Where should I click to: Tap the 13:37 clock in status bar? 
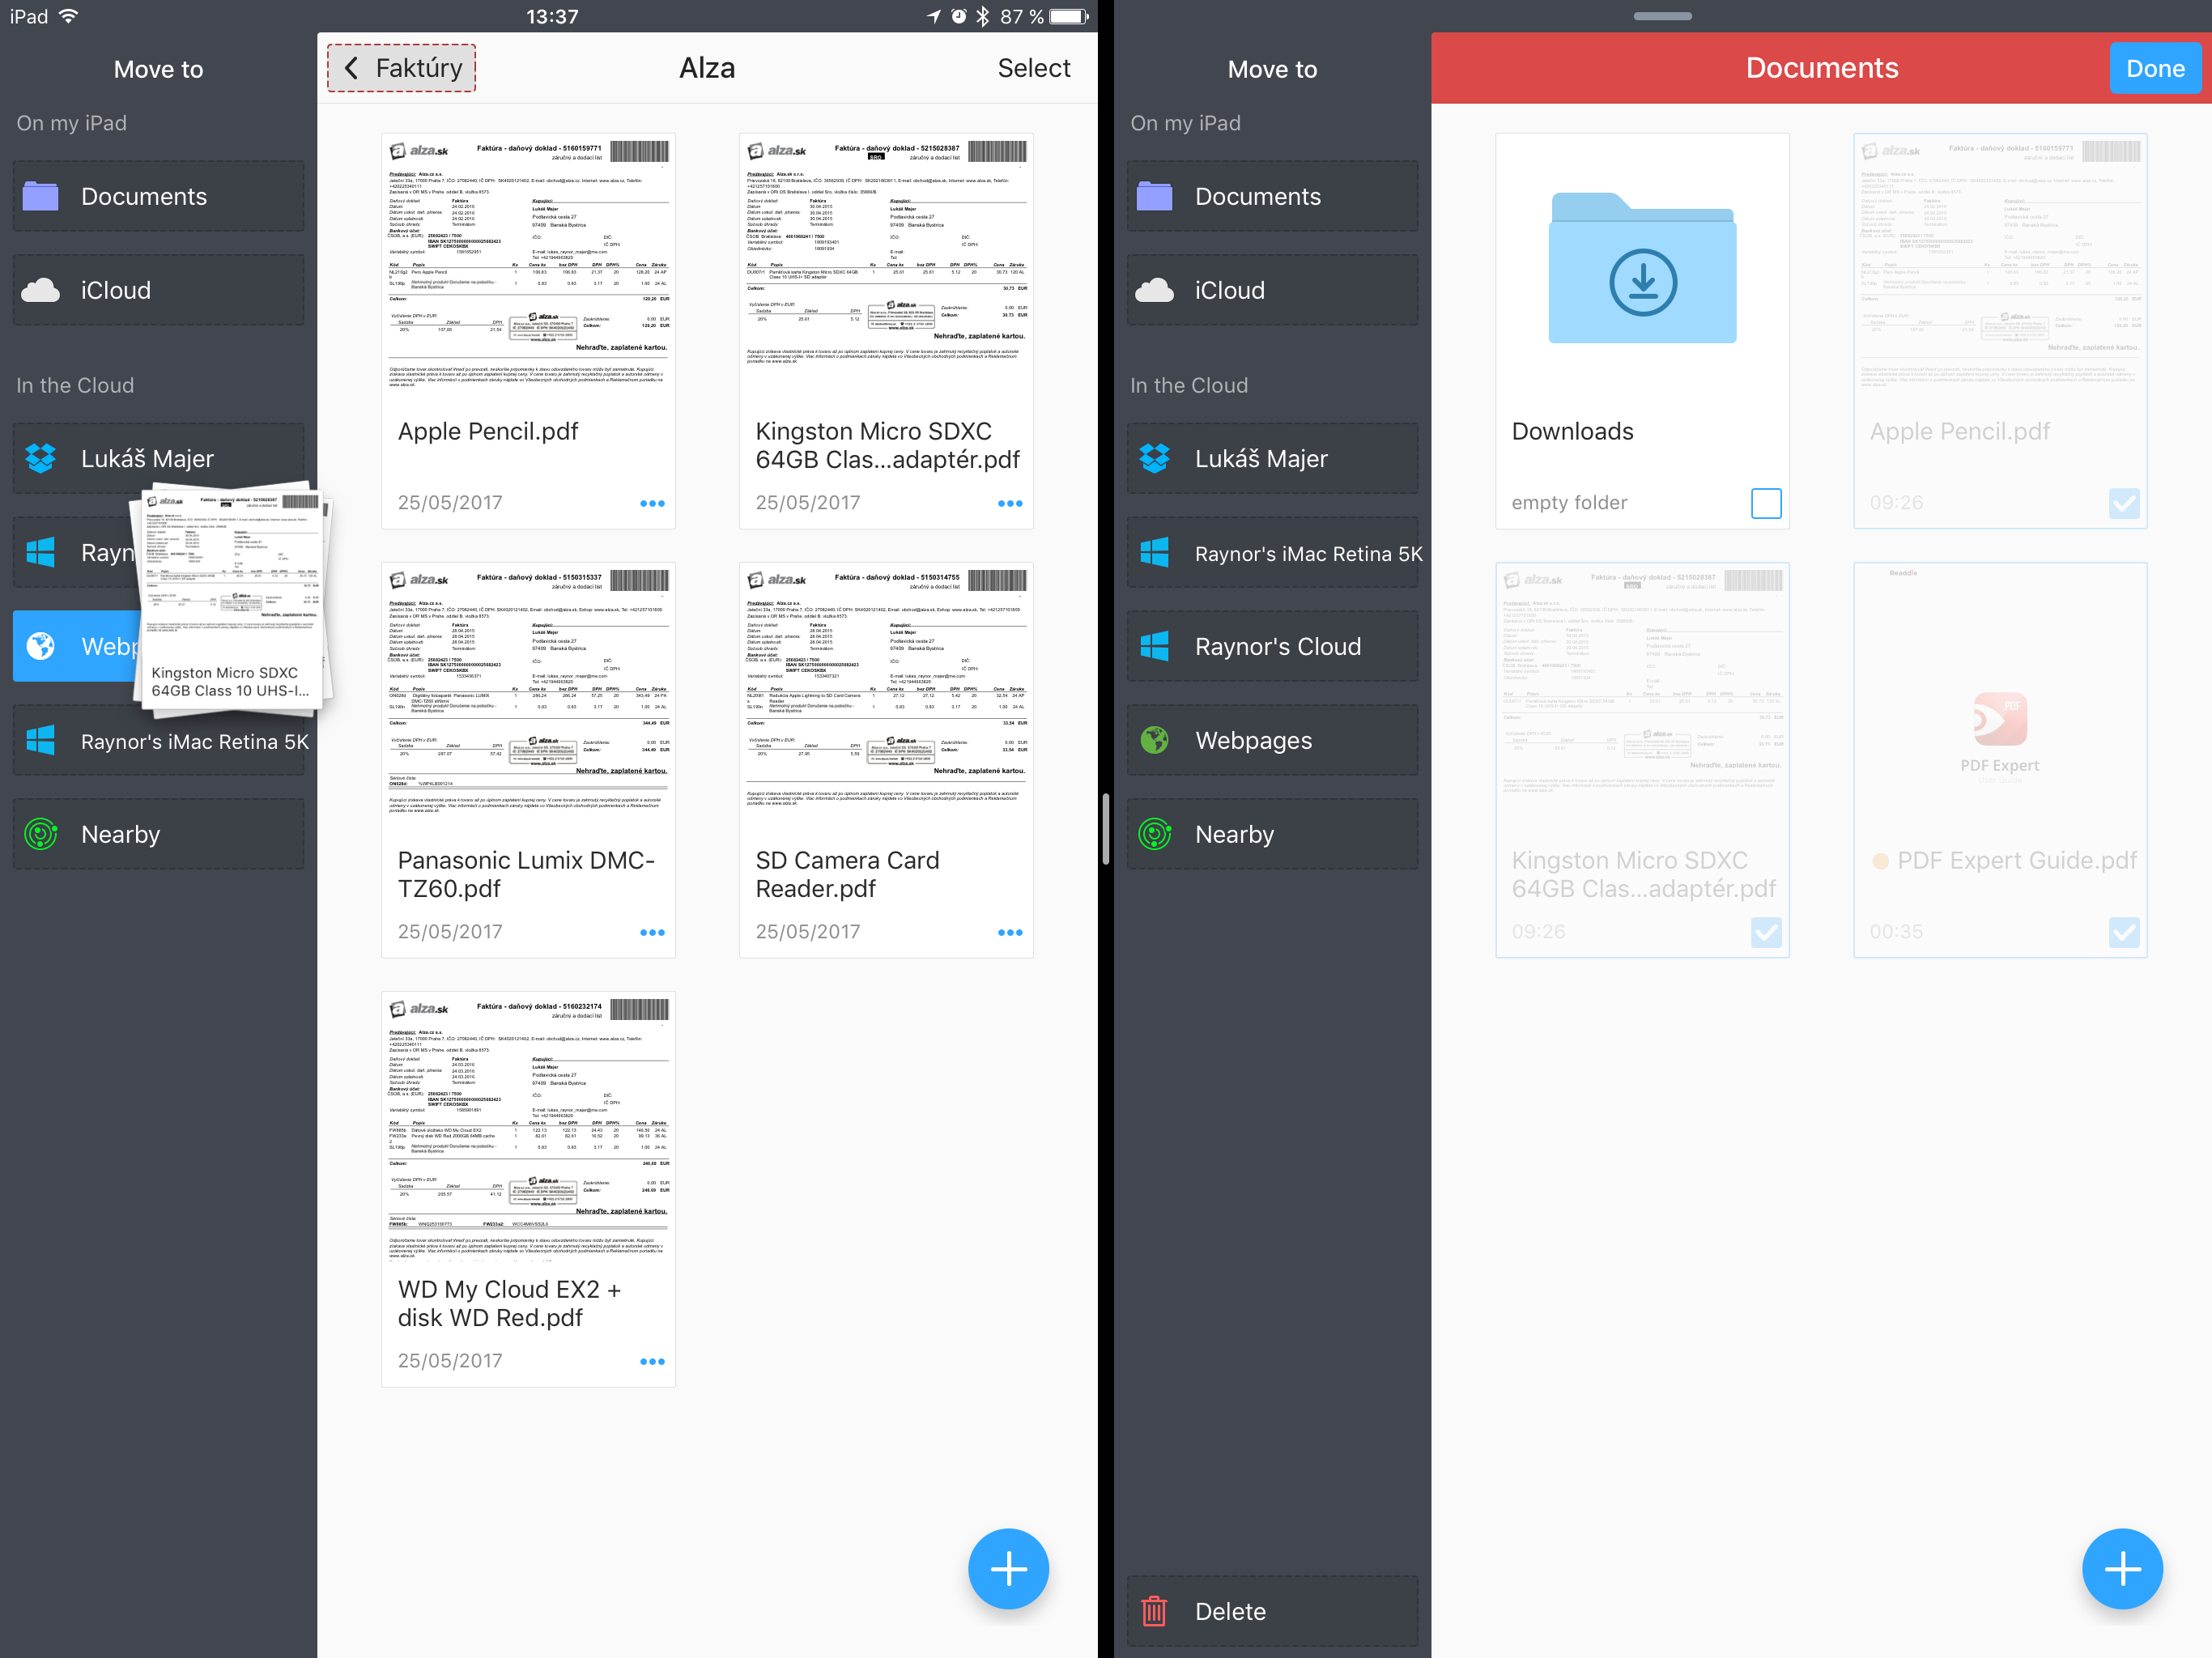(x=552, y=16)
